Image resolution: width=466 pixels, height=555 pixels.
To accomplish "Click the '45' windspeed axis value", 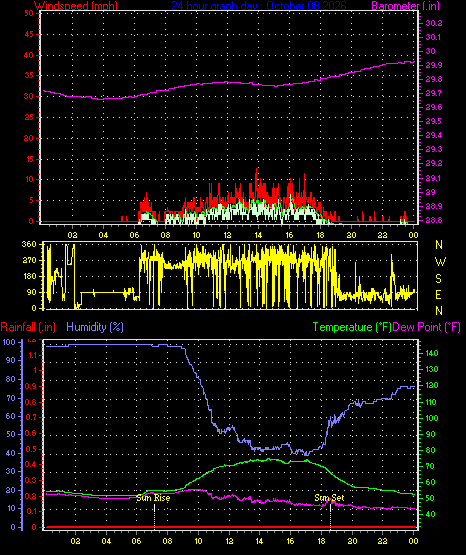I will click(29, 34).
